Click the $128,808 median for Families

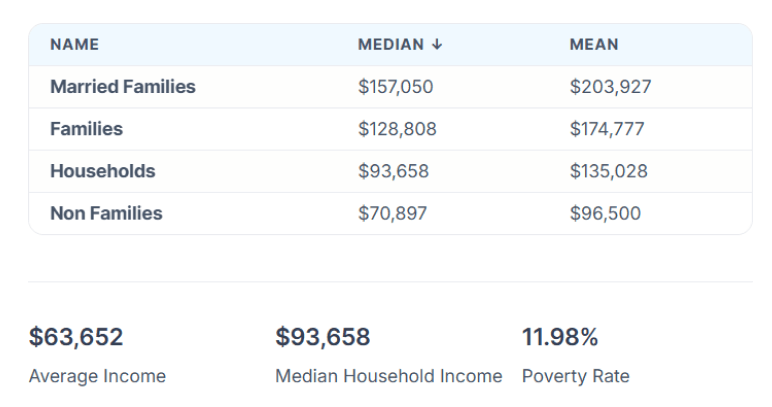pyautogui.click(x=397, y=129)
